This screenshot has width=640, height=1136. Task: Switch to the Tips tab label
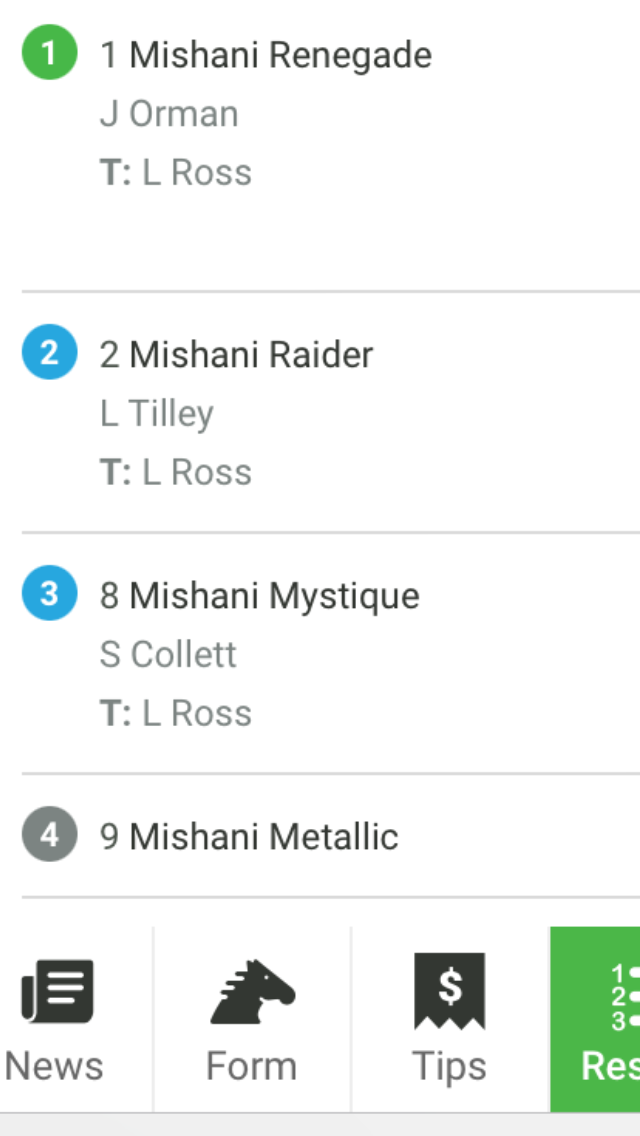pyautogui.click(x=449, y=1067)
